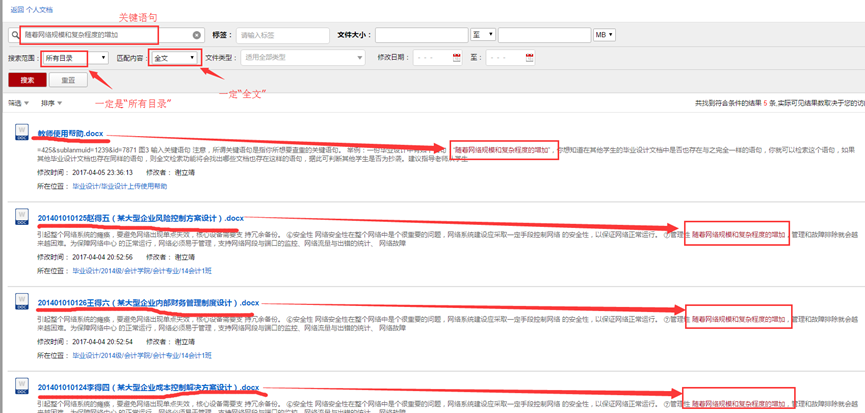
Task: Expand the MB file size unit dropdown
Action: [x=604, y=35]
